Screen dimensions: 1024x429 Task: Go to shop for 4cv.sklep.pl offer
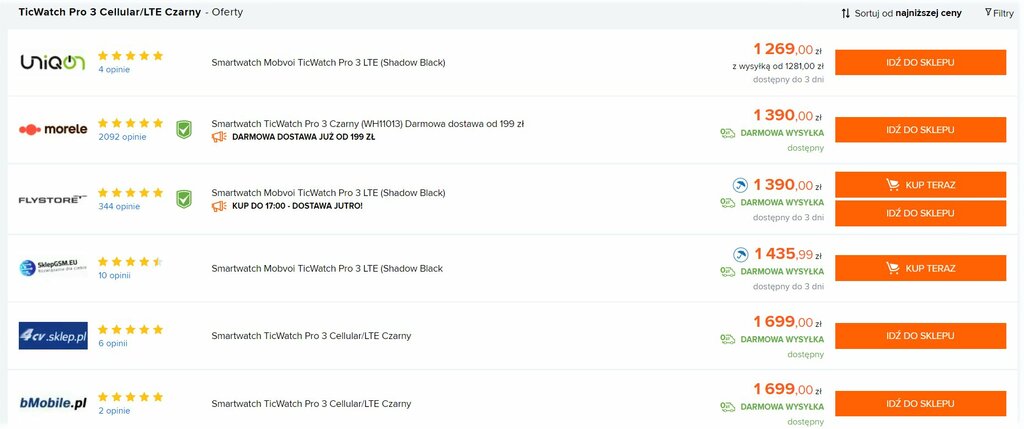click(920, 336)
